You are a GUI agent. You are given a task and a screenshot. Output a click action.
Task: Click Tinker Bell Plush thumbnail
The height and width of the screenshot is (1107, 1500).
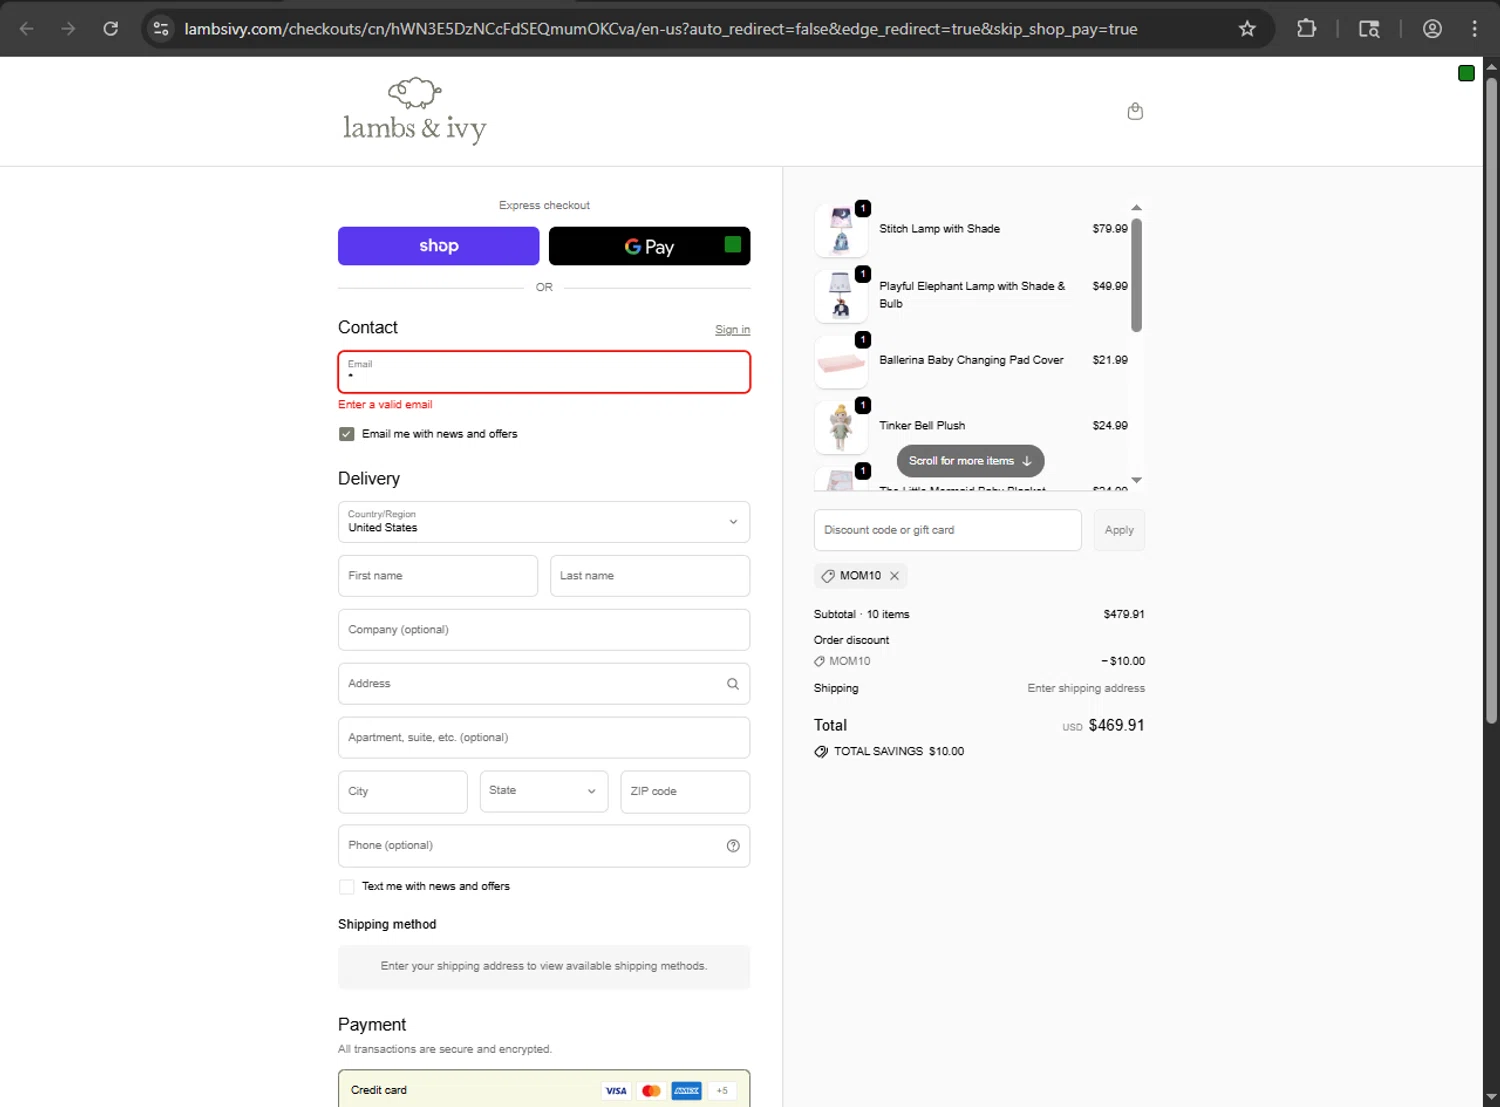841,427
